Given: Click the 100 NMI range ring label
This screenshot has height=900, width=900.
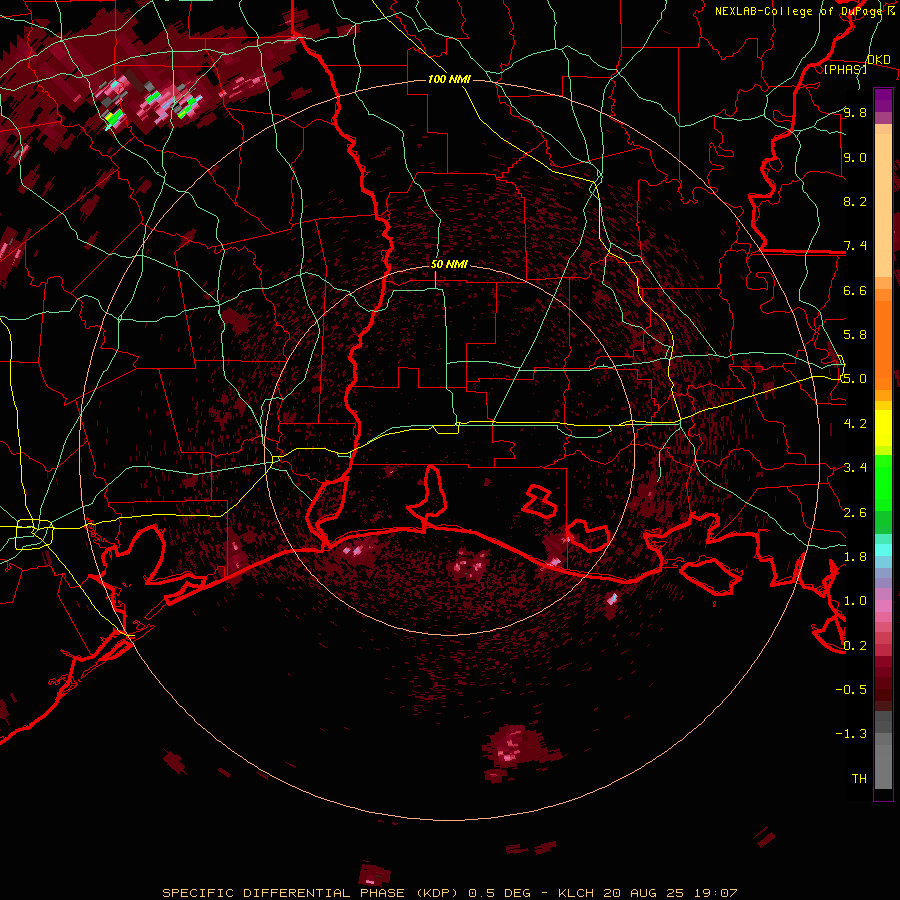Looking at the screenshot, I should 449,79.
